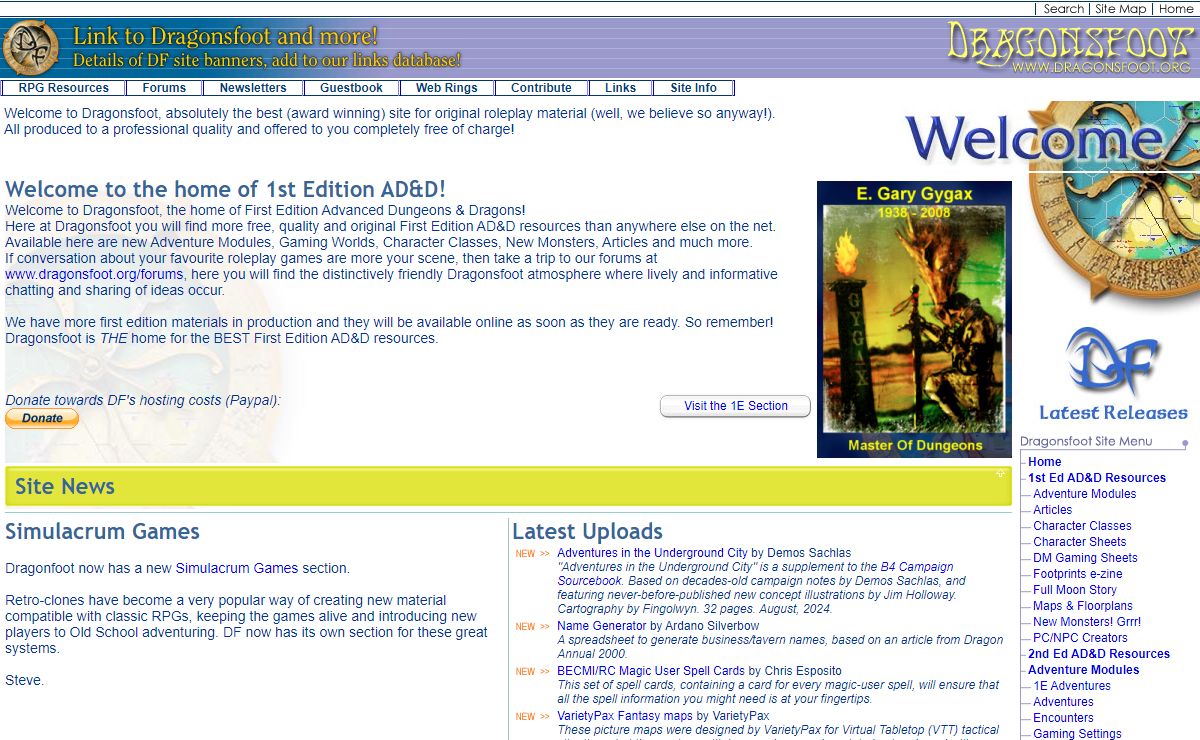1200x740 pixels.
Task: Open VarietyPax Fantasy maps link
Action: click(625, 716)
